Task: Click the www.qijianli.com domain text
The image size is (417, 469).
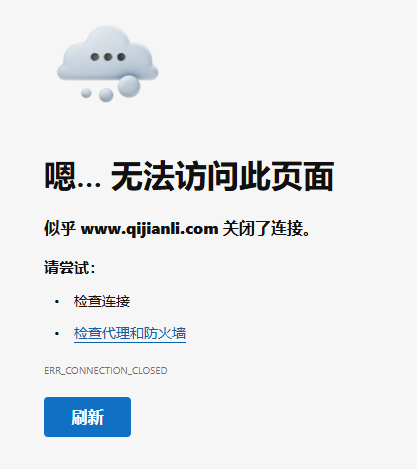Action: tap(150, 229)
